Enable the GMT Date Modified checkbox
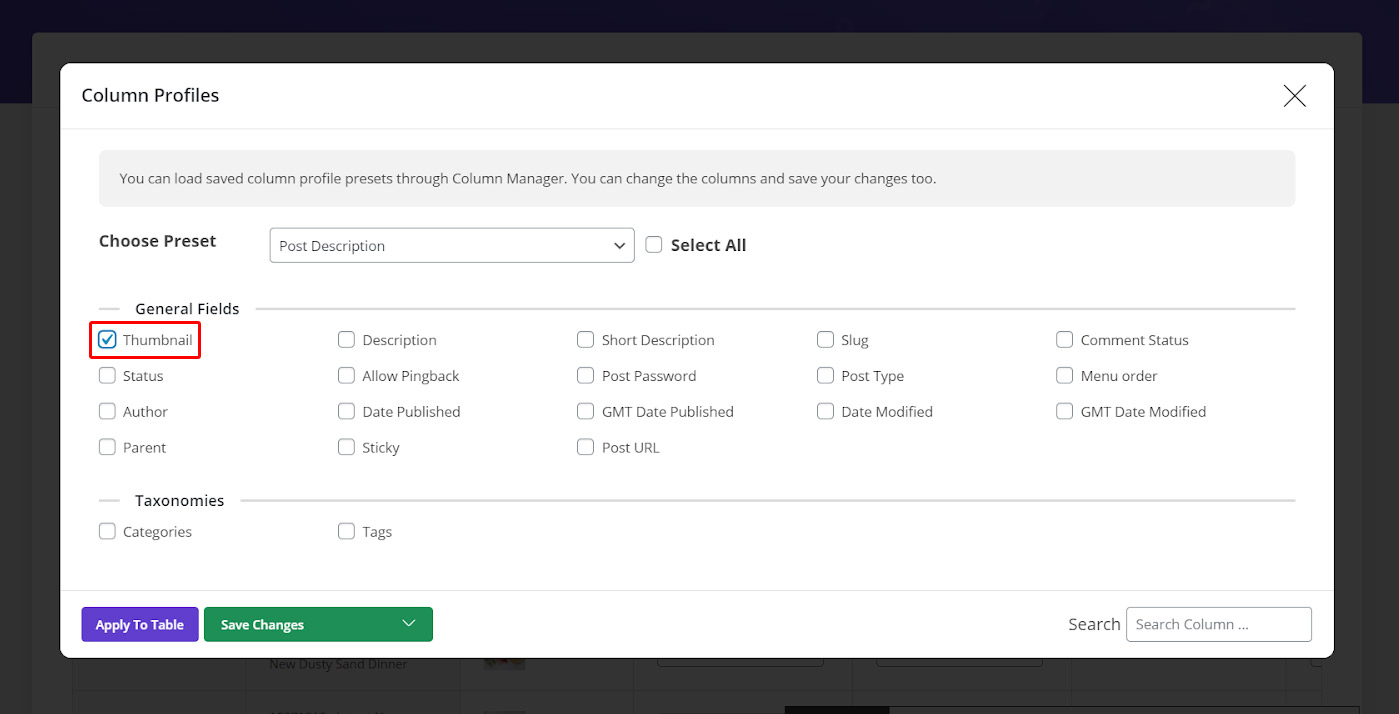This screenshot has width=1399, height=714. pyautogui.click(x=1064, y=412)
